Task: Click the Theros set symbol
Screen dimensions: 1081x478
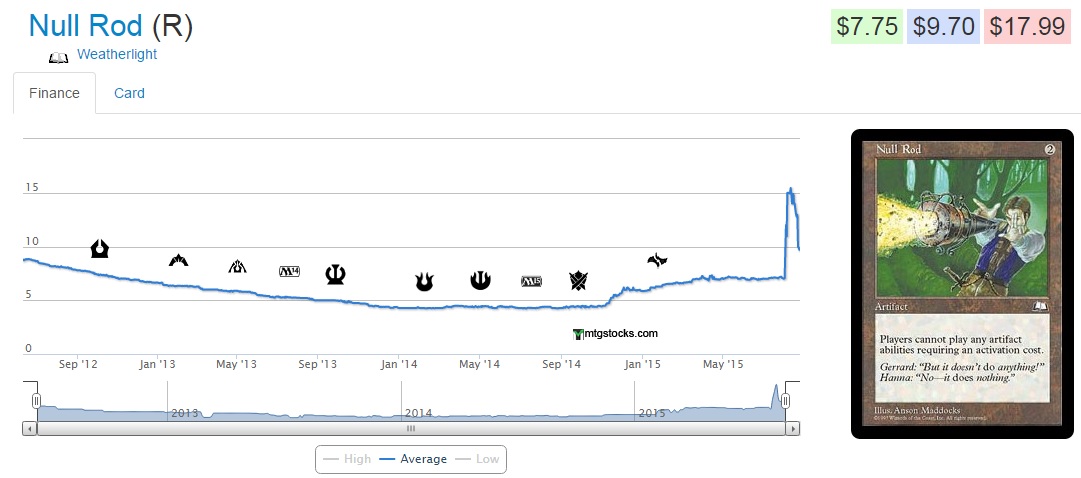Action: (335, 274)
